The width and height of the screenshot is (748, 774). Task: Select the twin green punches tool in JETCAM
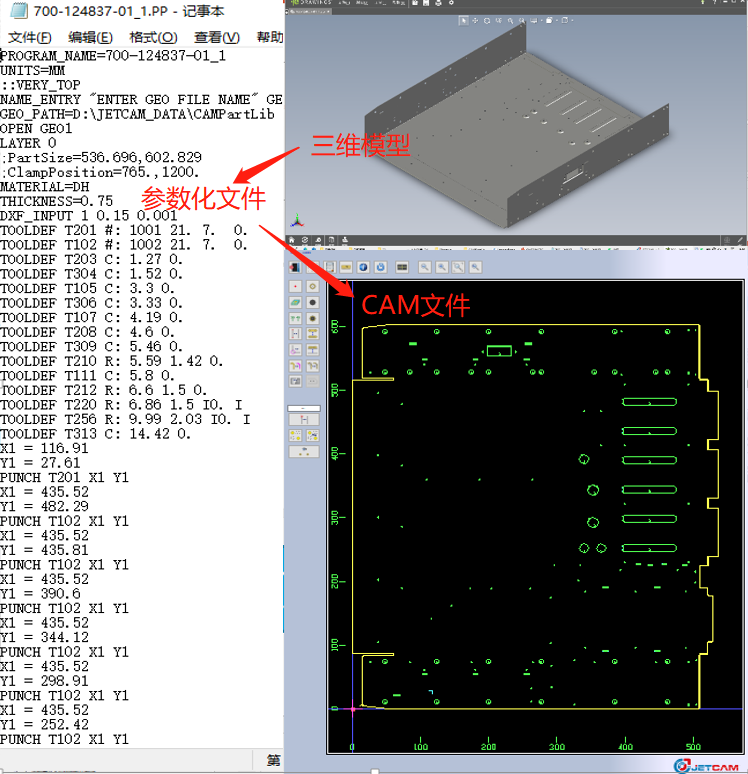point(295,318)
